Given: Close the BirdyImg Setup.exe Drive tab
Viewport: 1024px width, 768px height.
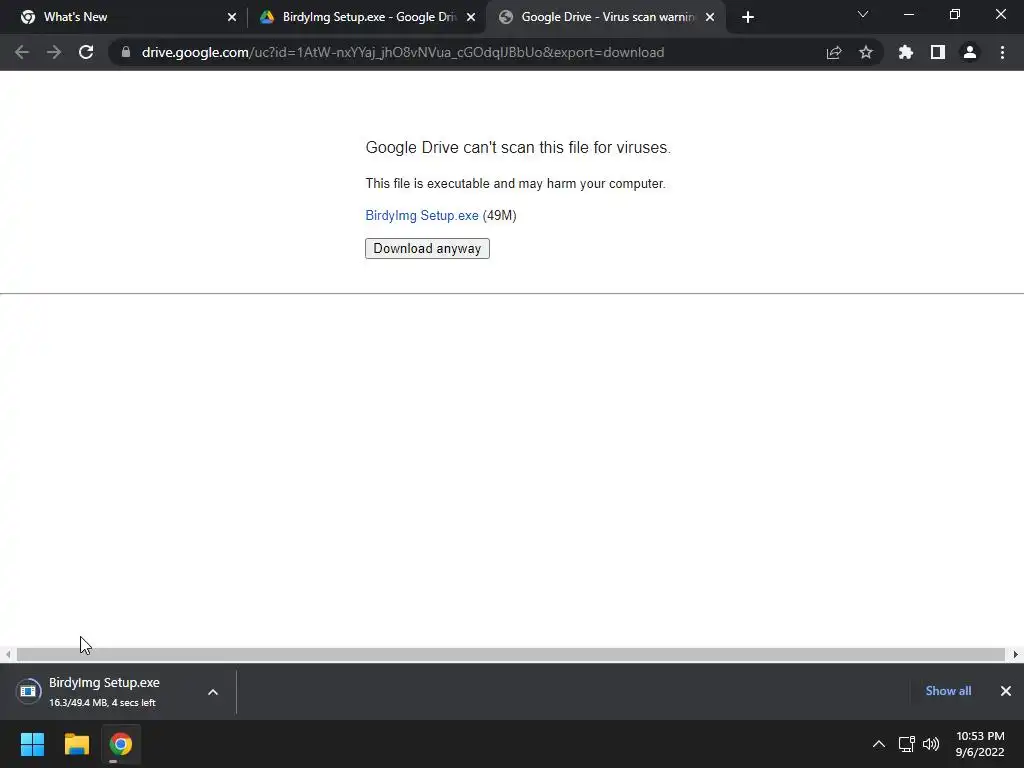Looking at the screenshot, I should coord(471,17).
